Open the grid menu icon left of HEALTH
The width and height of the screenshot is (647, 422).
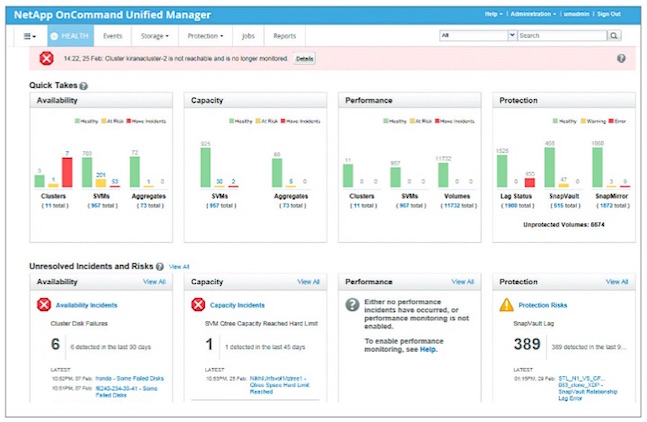(x=29, y=36)
